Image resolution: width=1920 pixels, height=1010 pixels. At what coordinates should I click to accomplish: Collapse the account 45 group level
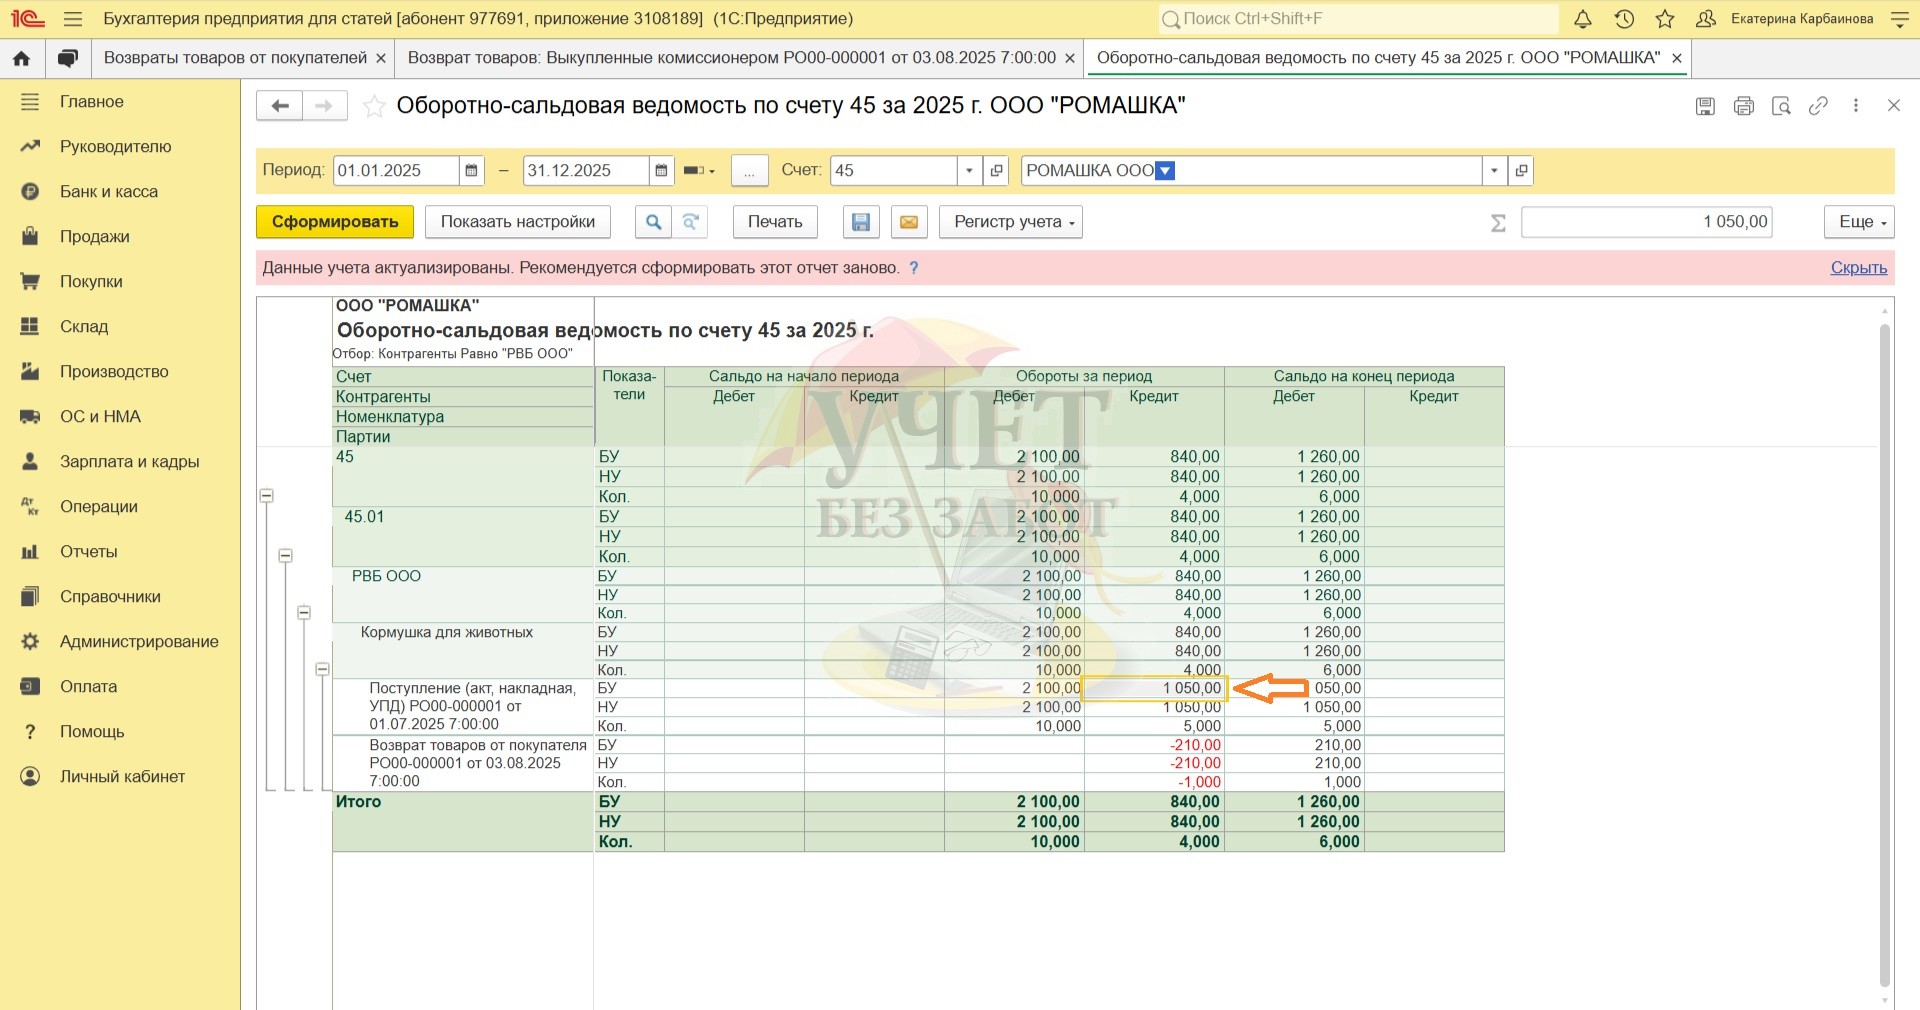click(x=267, y=496)
